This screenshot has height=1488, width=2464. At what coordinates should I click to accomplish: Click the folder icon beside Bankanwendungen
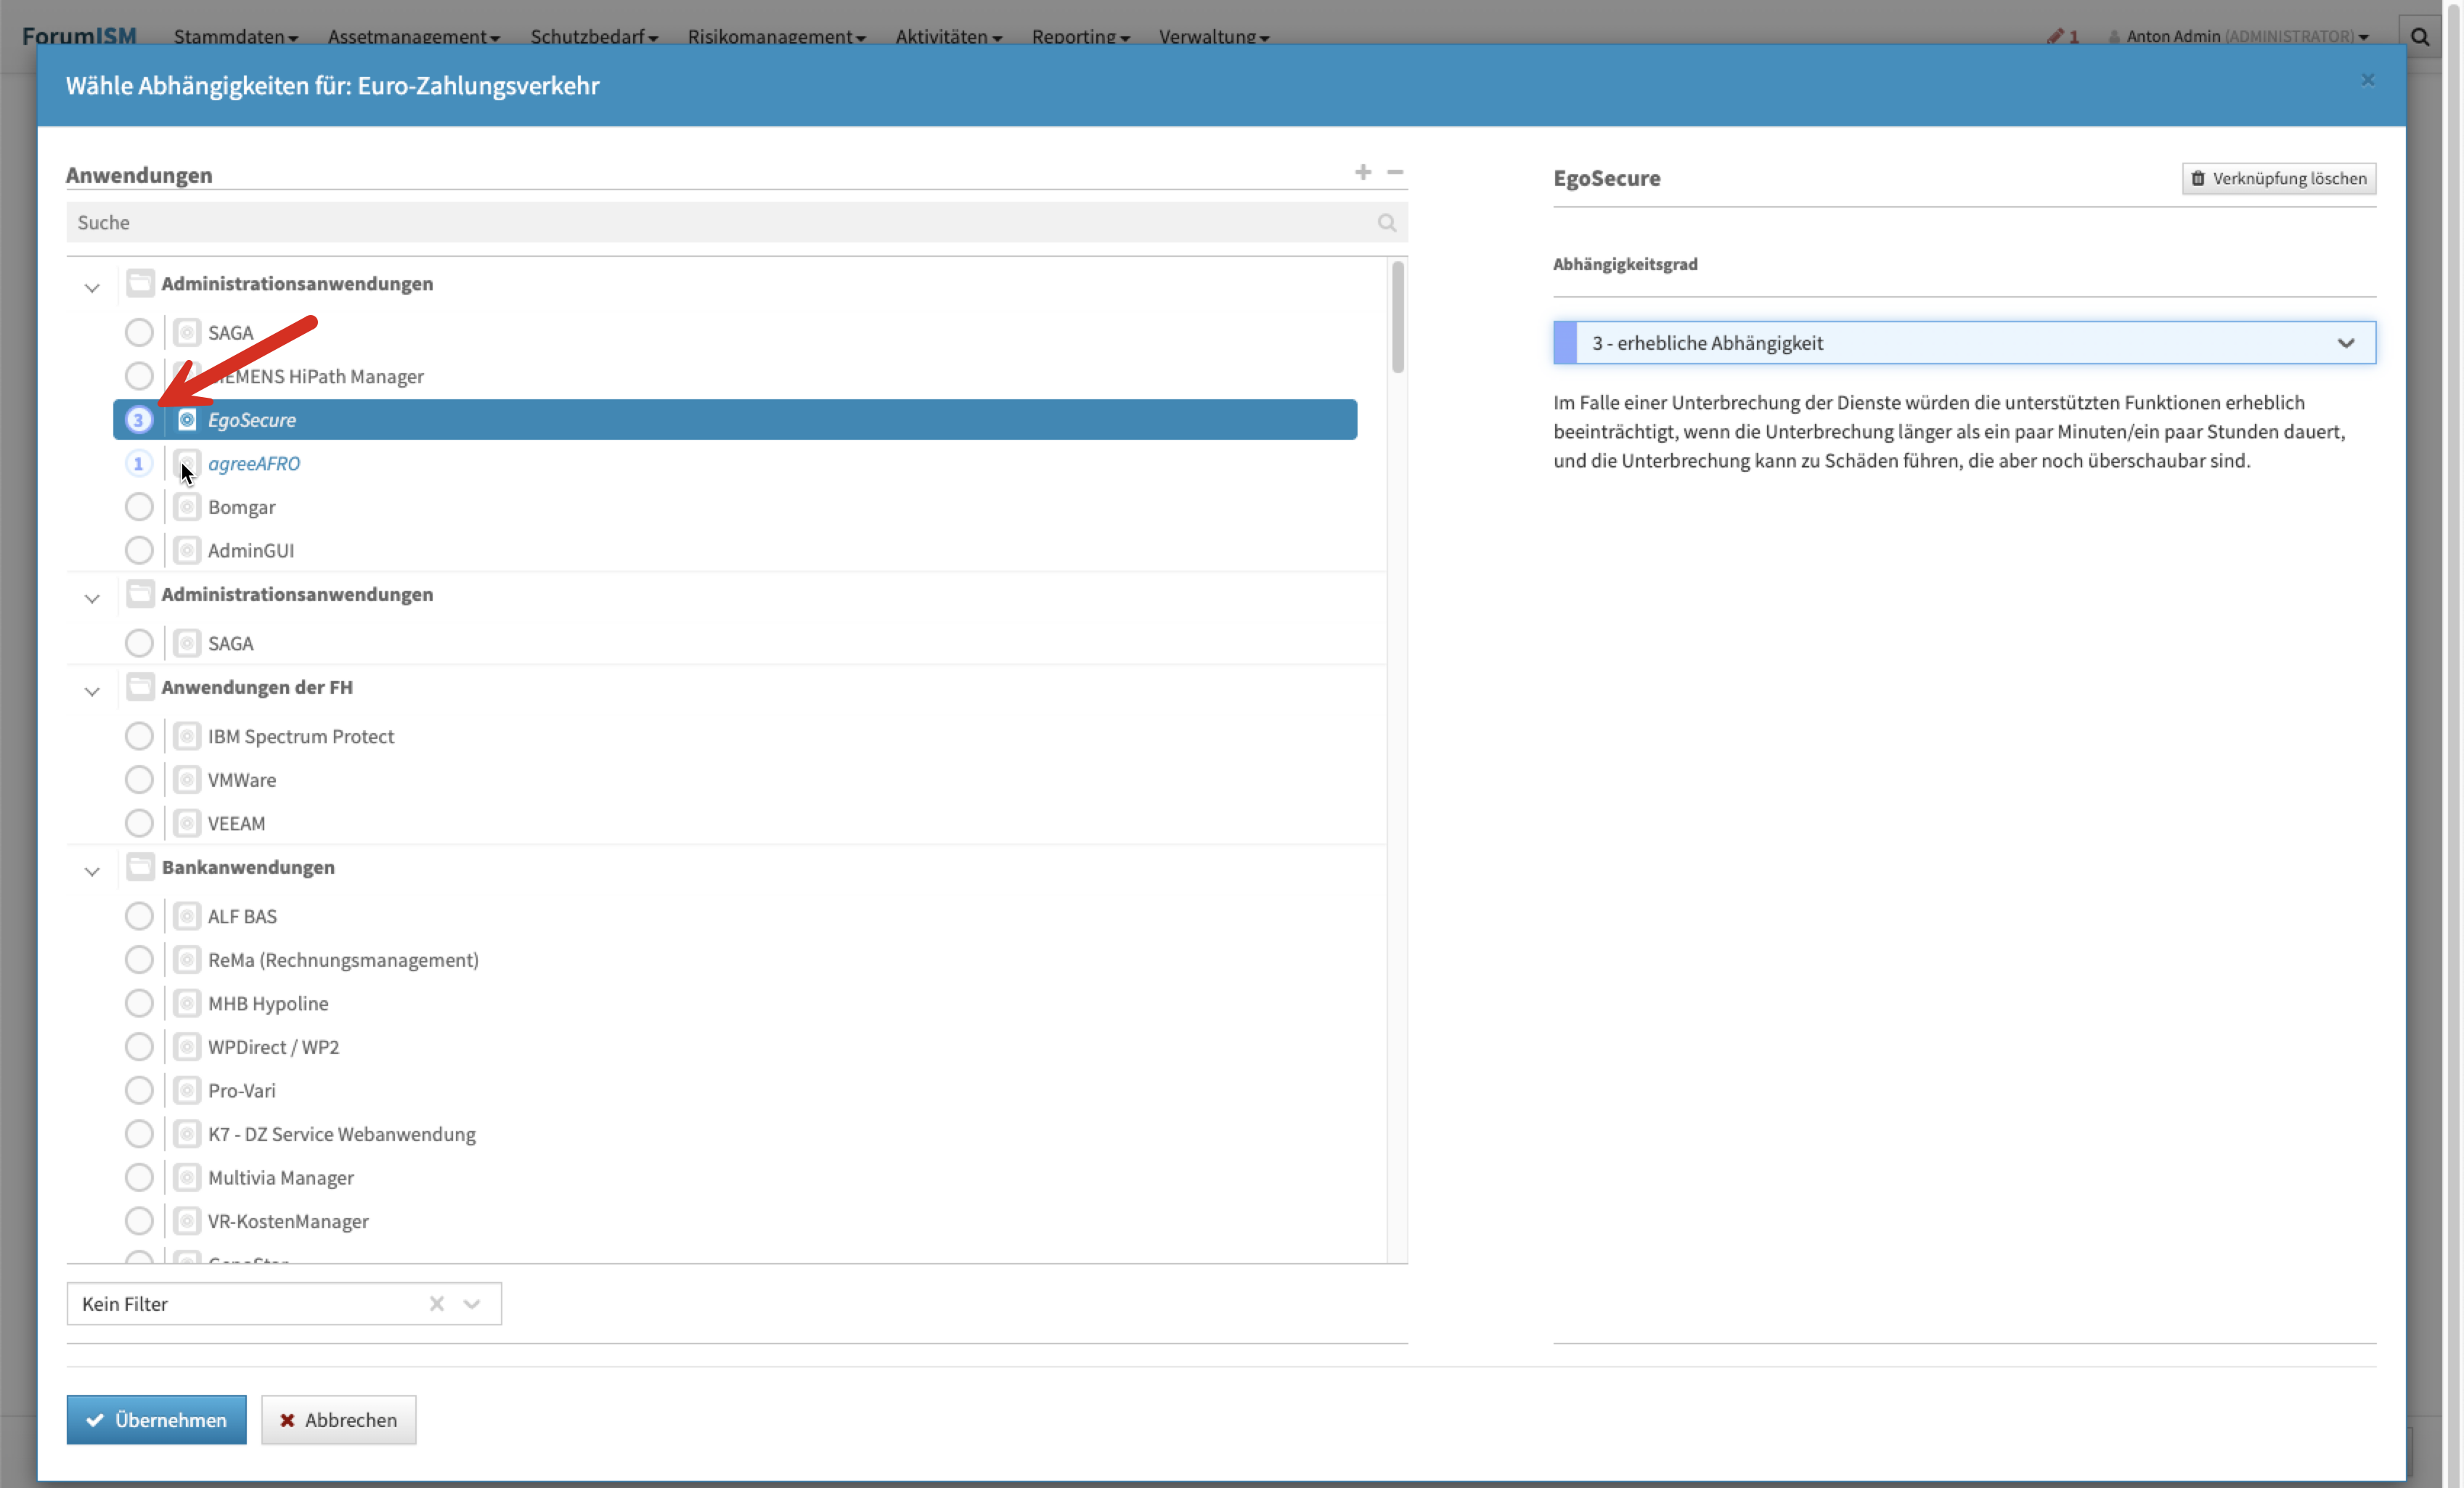[x=140, y=867]
